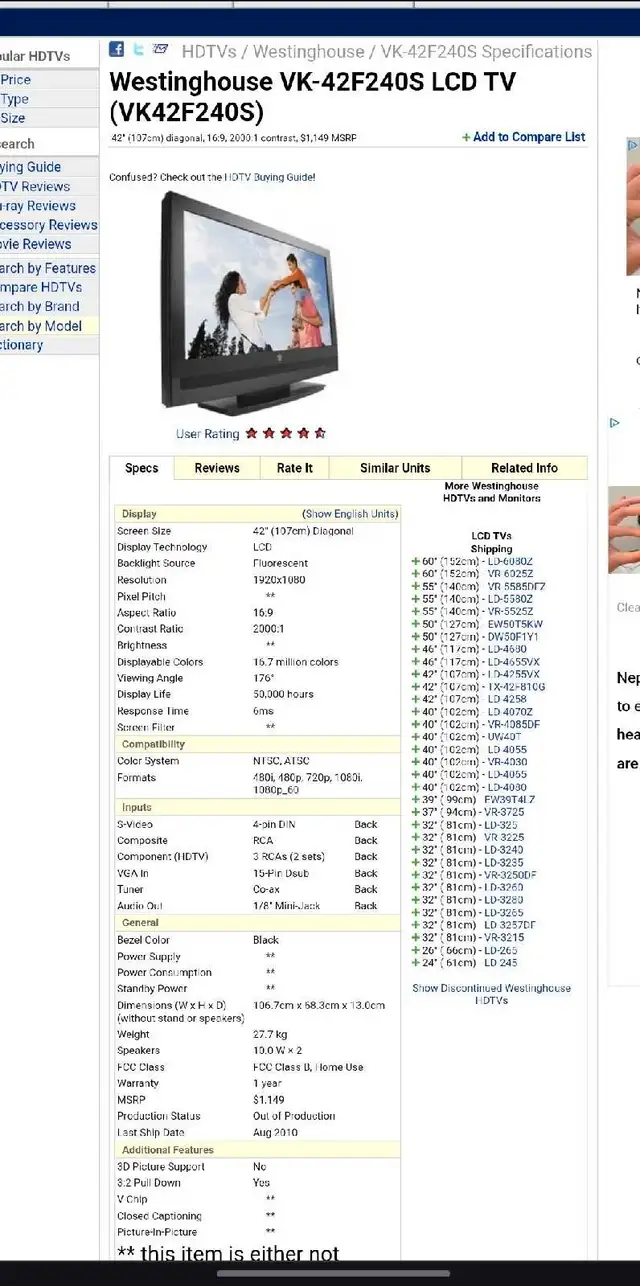Open the Rate It tab
This screenshot has width=640, height=1286.
(x=295, y=468)
